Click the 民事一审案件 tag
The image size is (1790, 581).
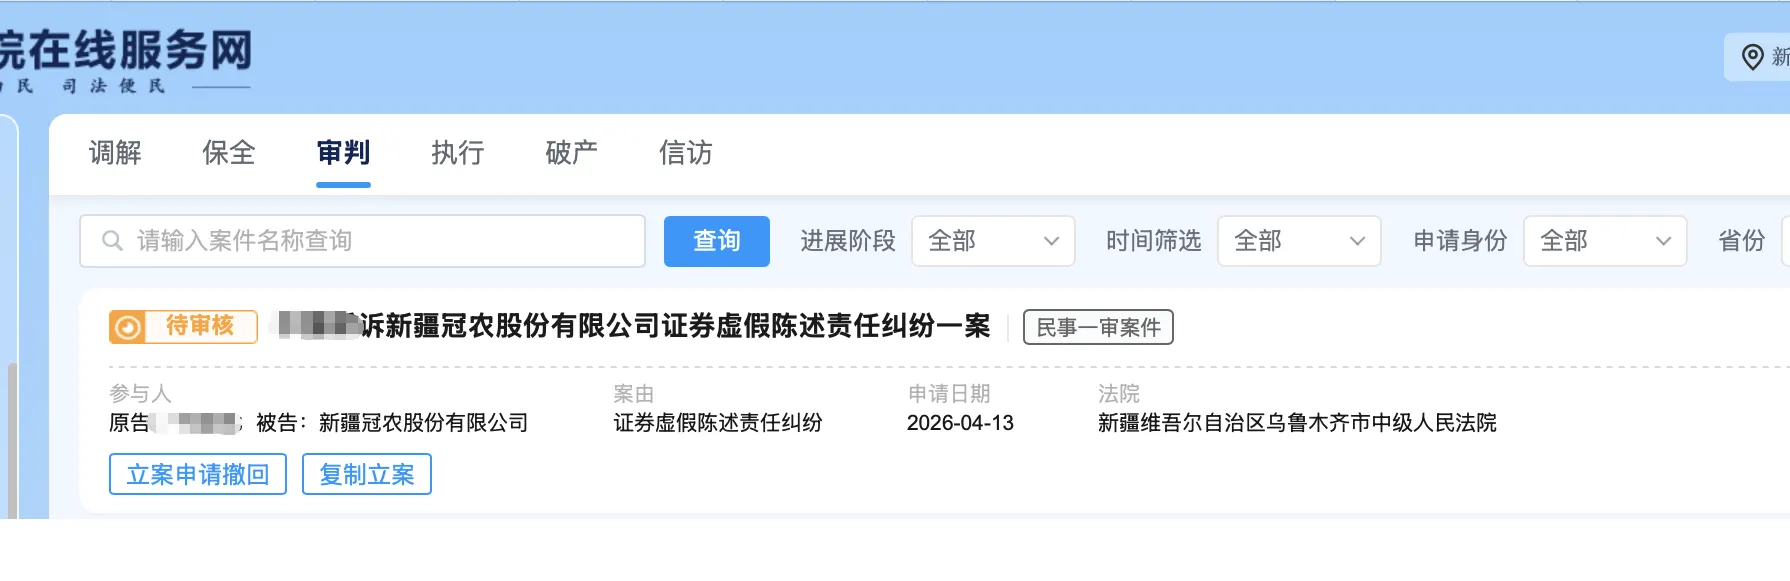pyautogui.click(x=1098, y=327)
